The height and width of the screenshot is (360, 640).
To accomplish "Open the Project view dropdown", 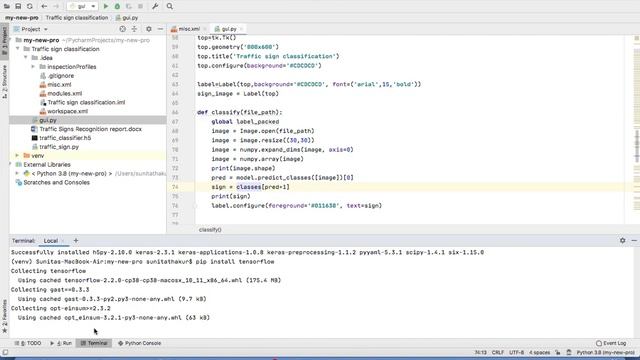I will pyautogui.click(x=31, y=29).
